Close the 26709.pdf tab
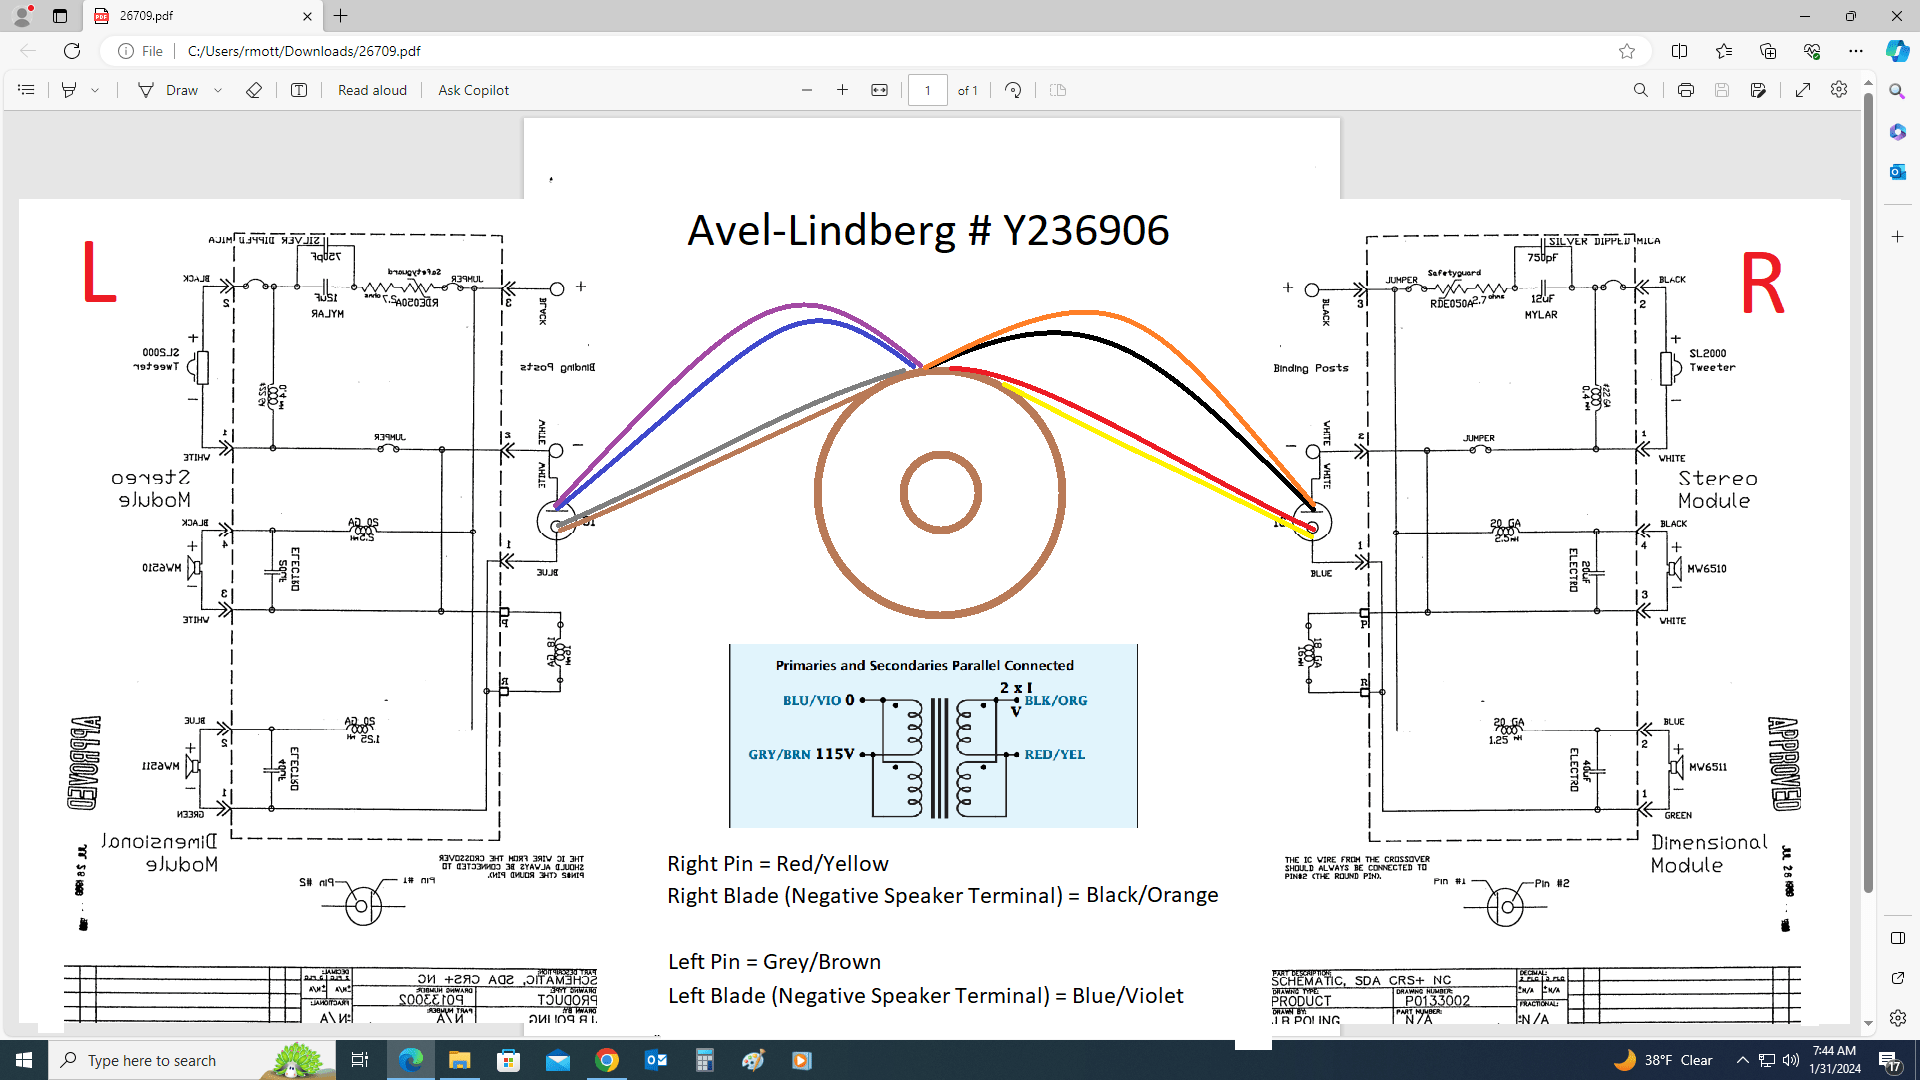Image resolution: width=1920 pixels, height=1080 pixels. (x=307, y=16)
